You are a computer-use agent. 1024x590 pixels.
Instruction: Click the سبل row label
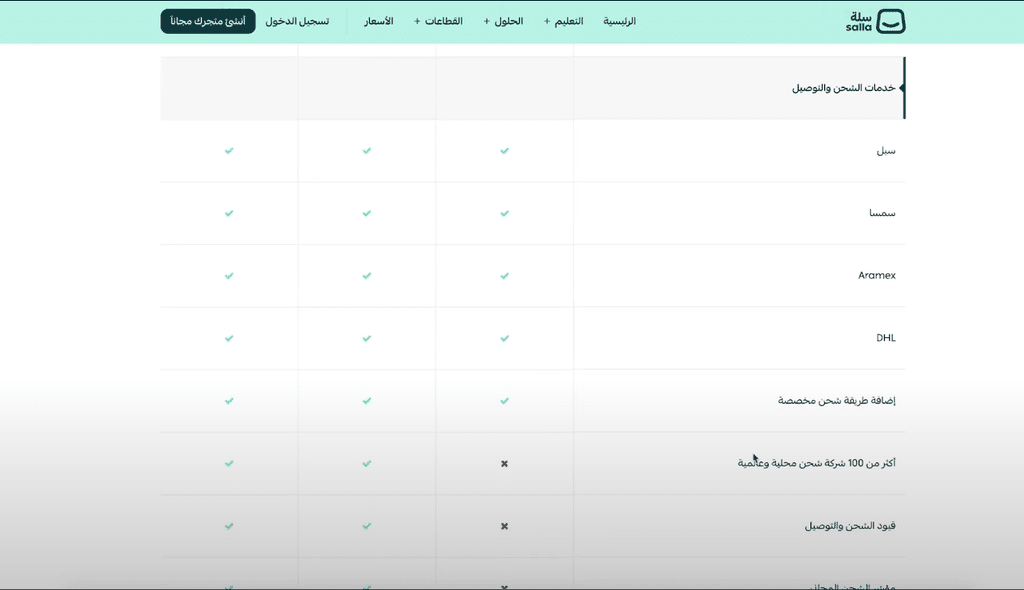tap(886, 151)
